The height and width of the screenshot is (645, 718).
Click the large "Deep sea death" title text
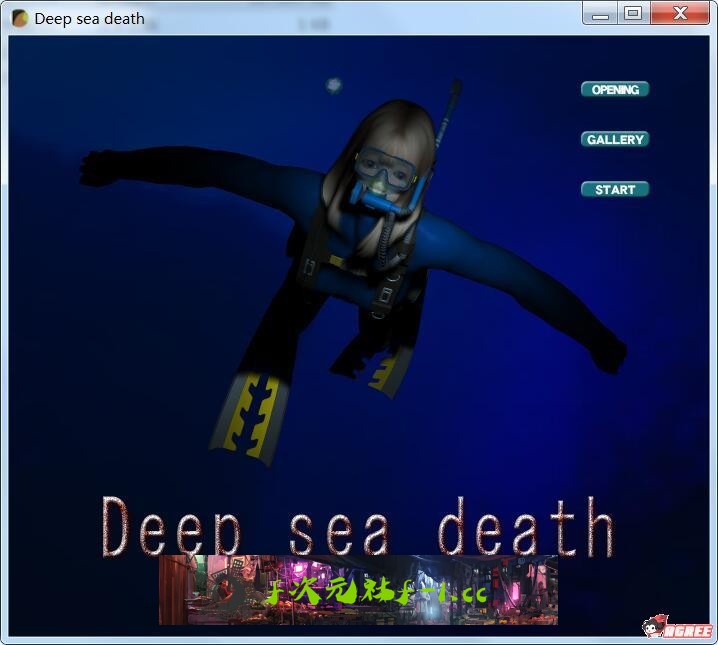coord(358,526)
